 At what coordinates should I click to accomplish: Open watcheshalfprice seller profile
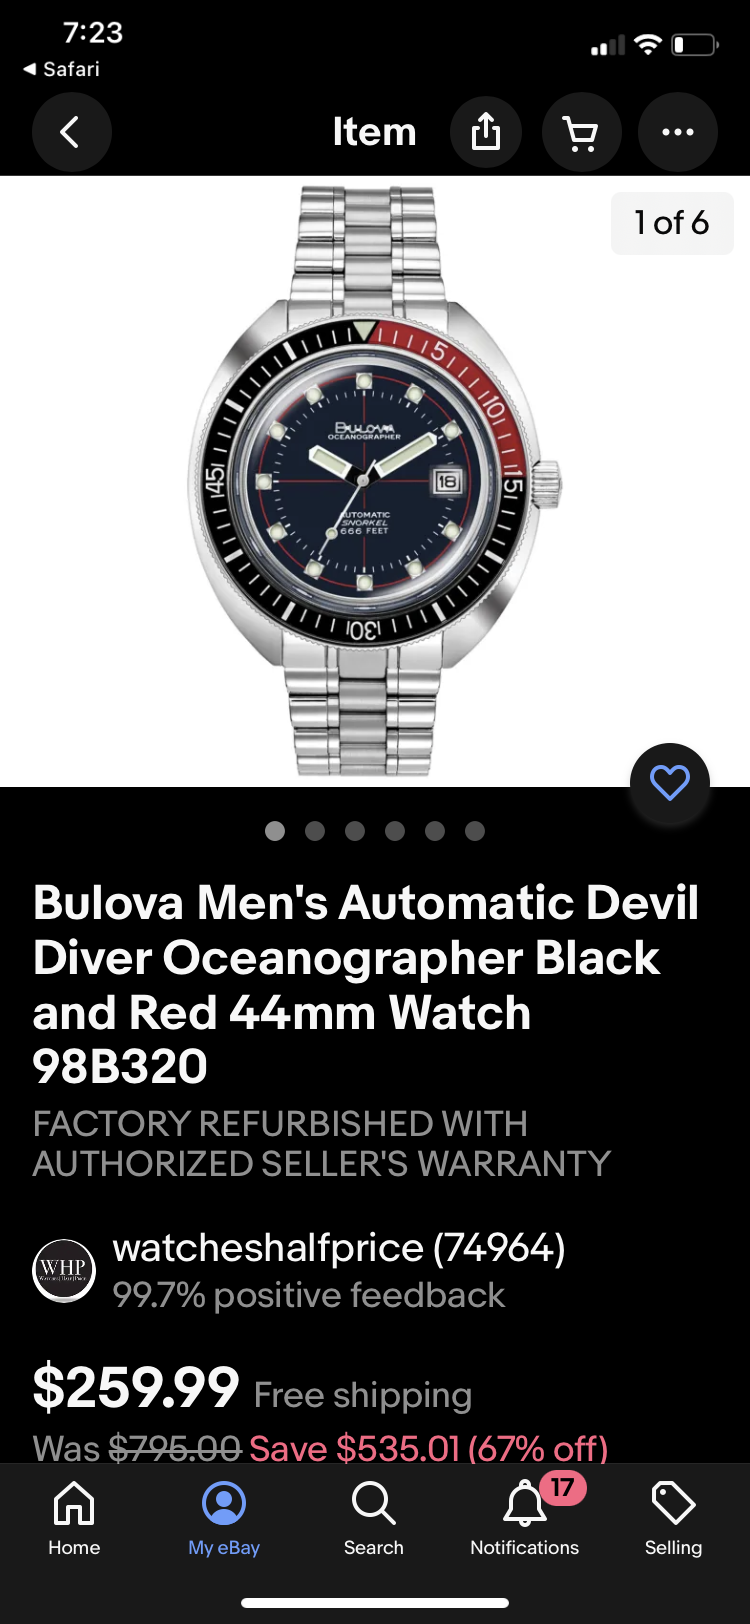click(x=339, y=1248)
